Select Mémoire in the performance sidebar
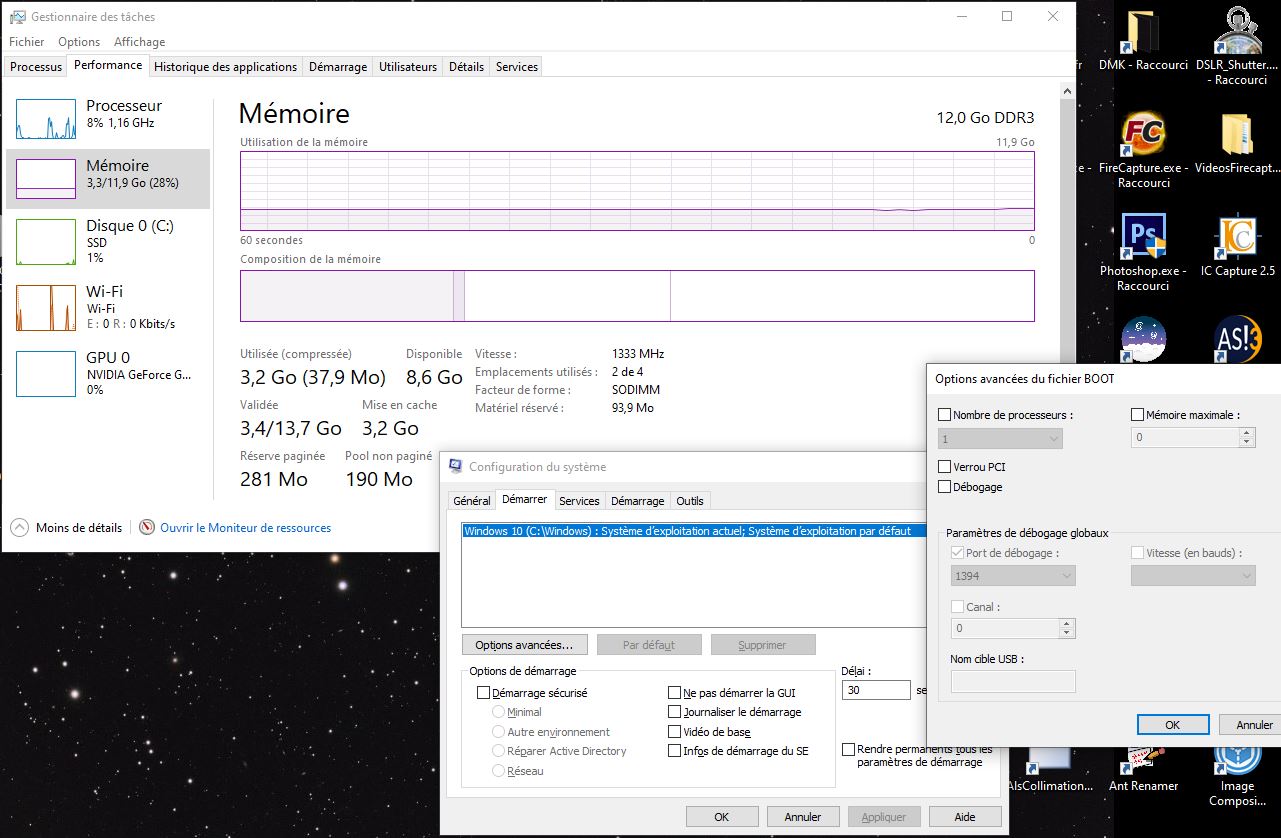Screen dimensions: 1281x838 point(108,179)
